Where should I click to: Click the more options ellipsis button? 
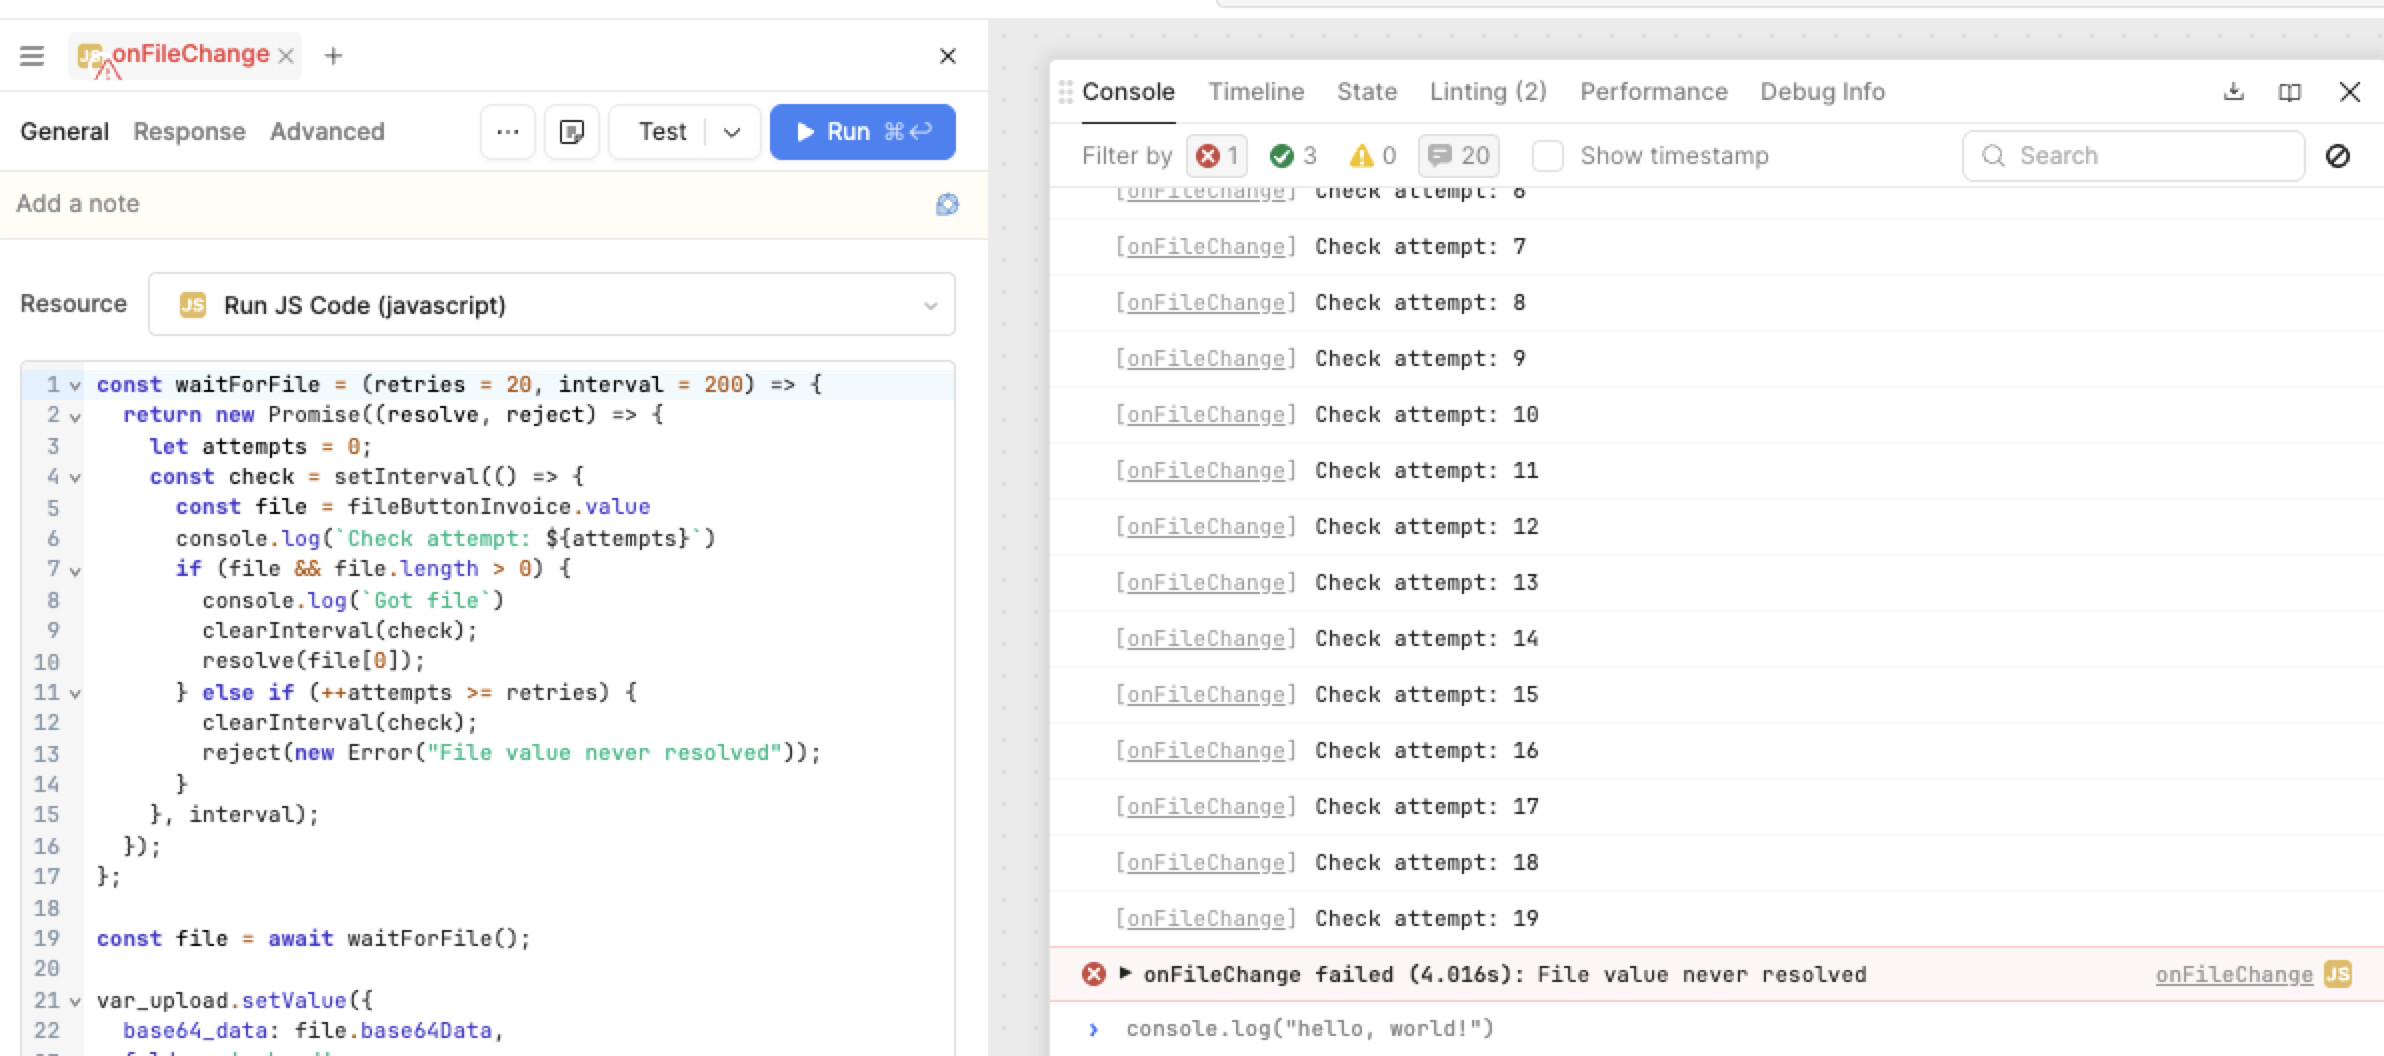click(507, 132)
